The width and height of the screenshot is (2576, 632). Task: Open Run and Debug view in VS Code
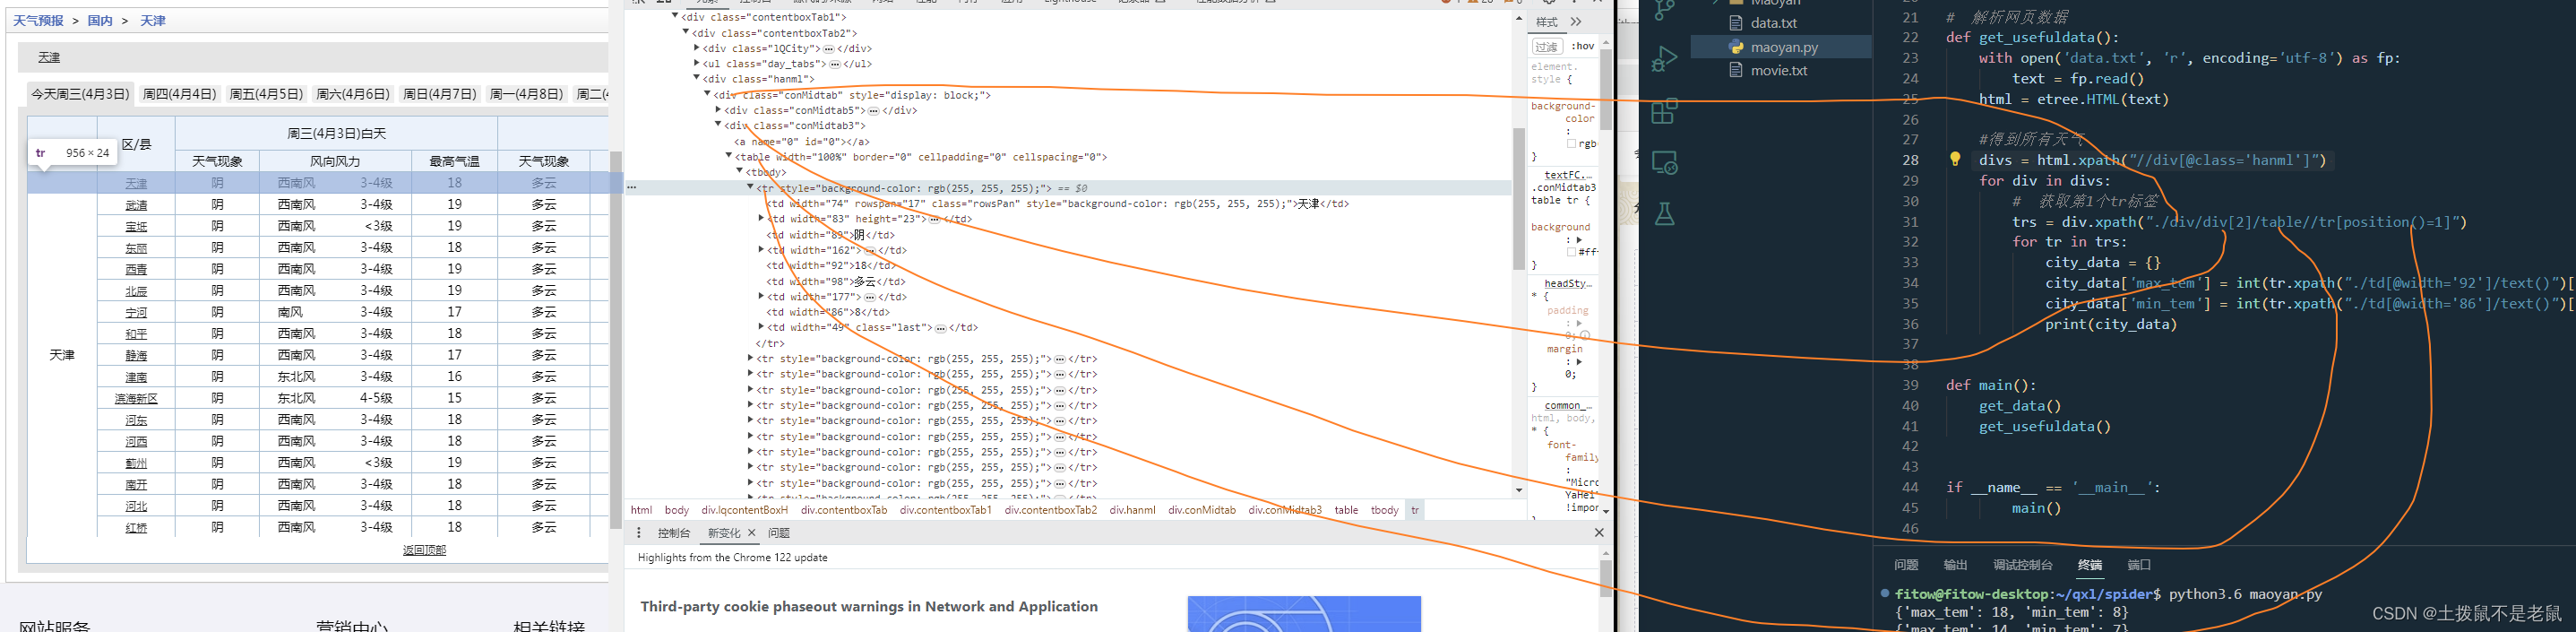click(x=1664, y=59)
